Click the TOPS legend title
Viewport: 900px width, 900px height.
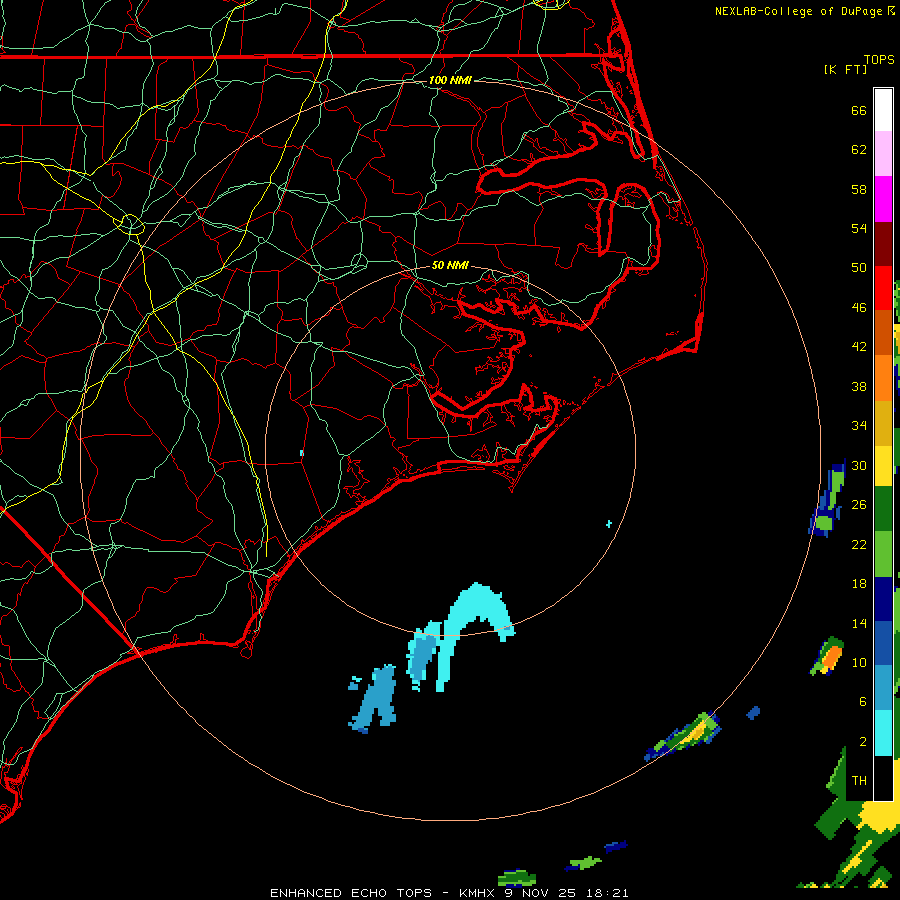coord(879,59)
